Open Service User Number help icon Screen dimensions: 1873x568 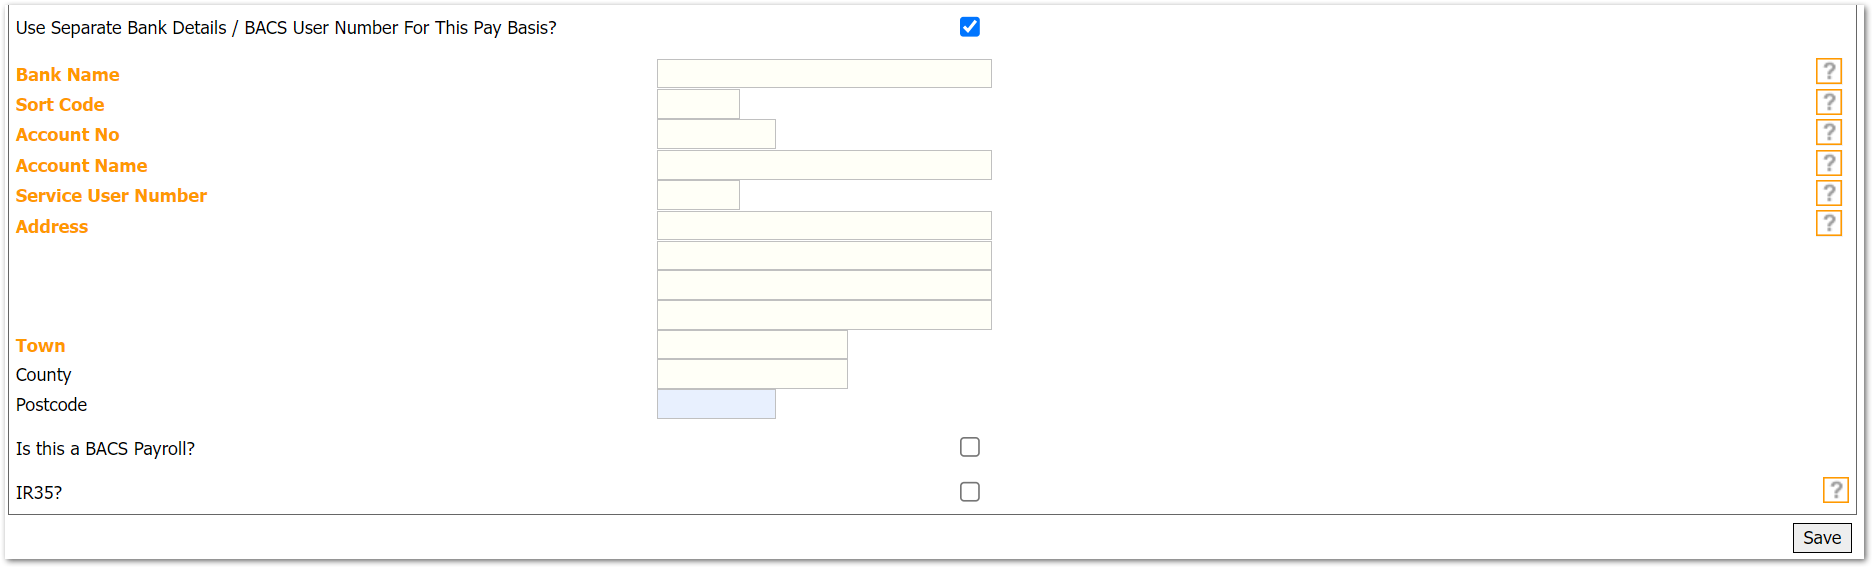(1828, 193)
